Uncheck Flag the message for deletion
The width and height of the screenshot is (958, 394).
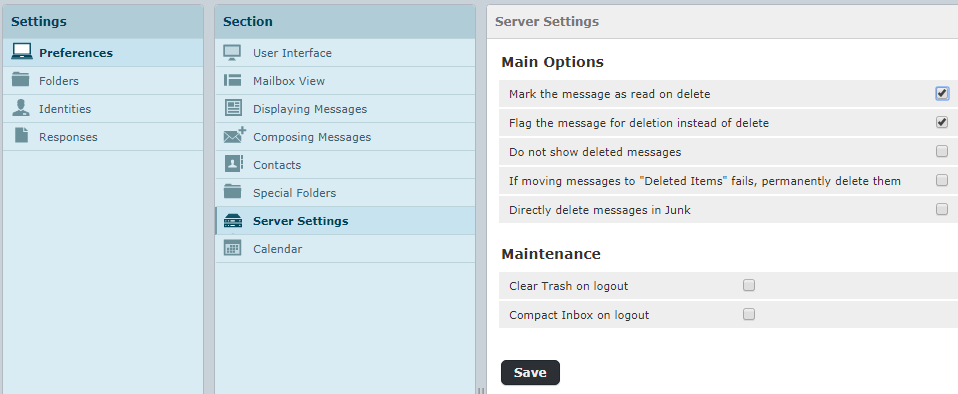942,122
